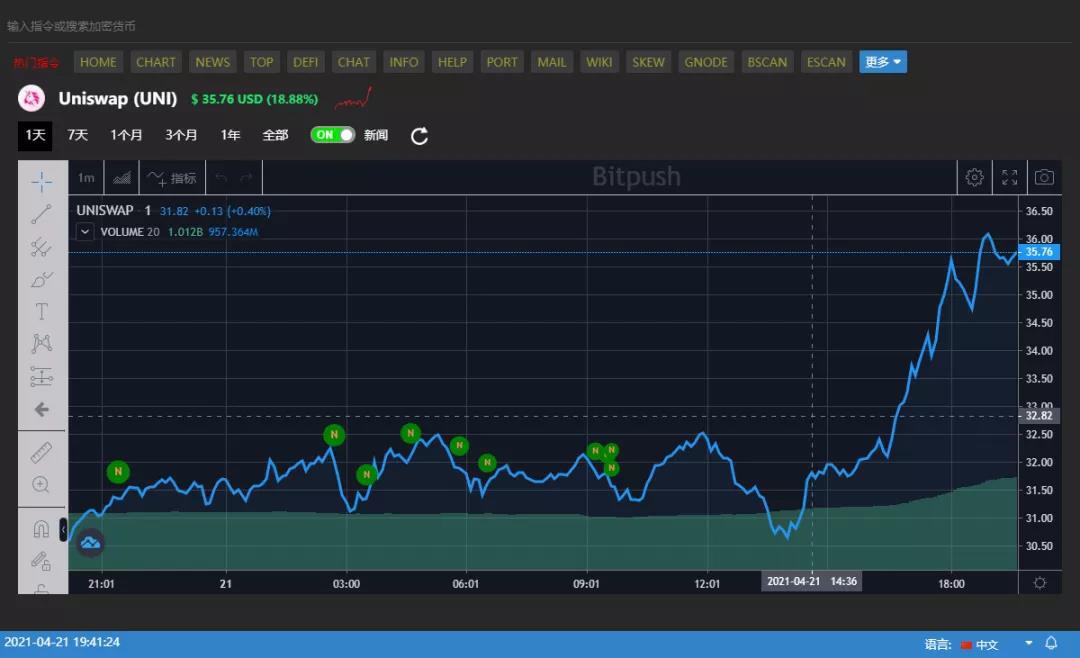Open the axis settings gear
Screen dimensions: 1080x658
(x=1039, y=583)
